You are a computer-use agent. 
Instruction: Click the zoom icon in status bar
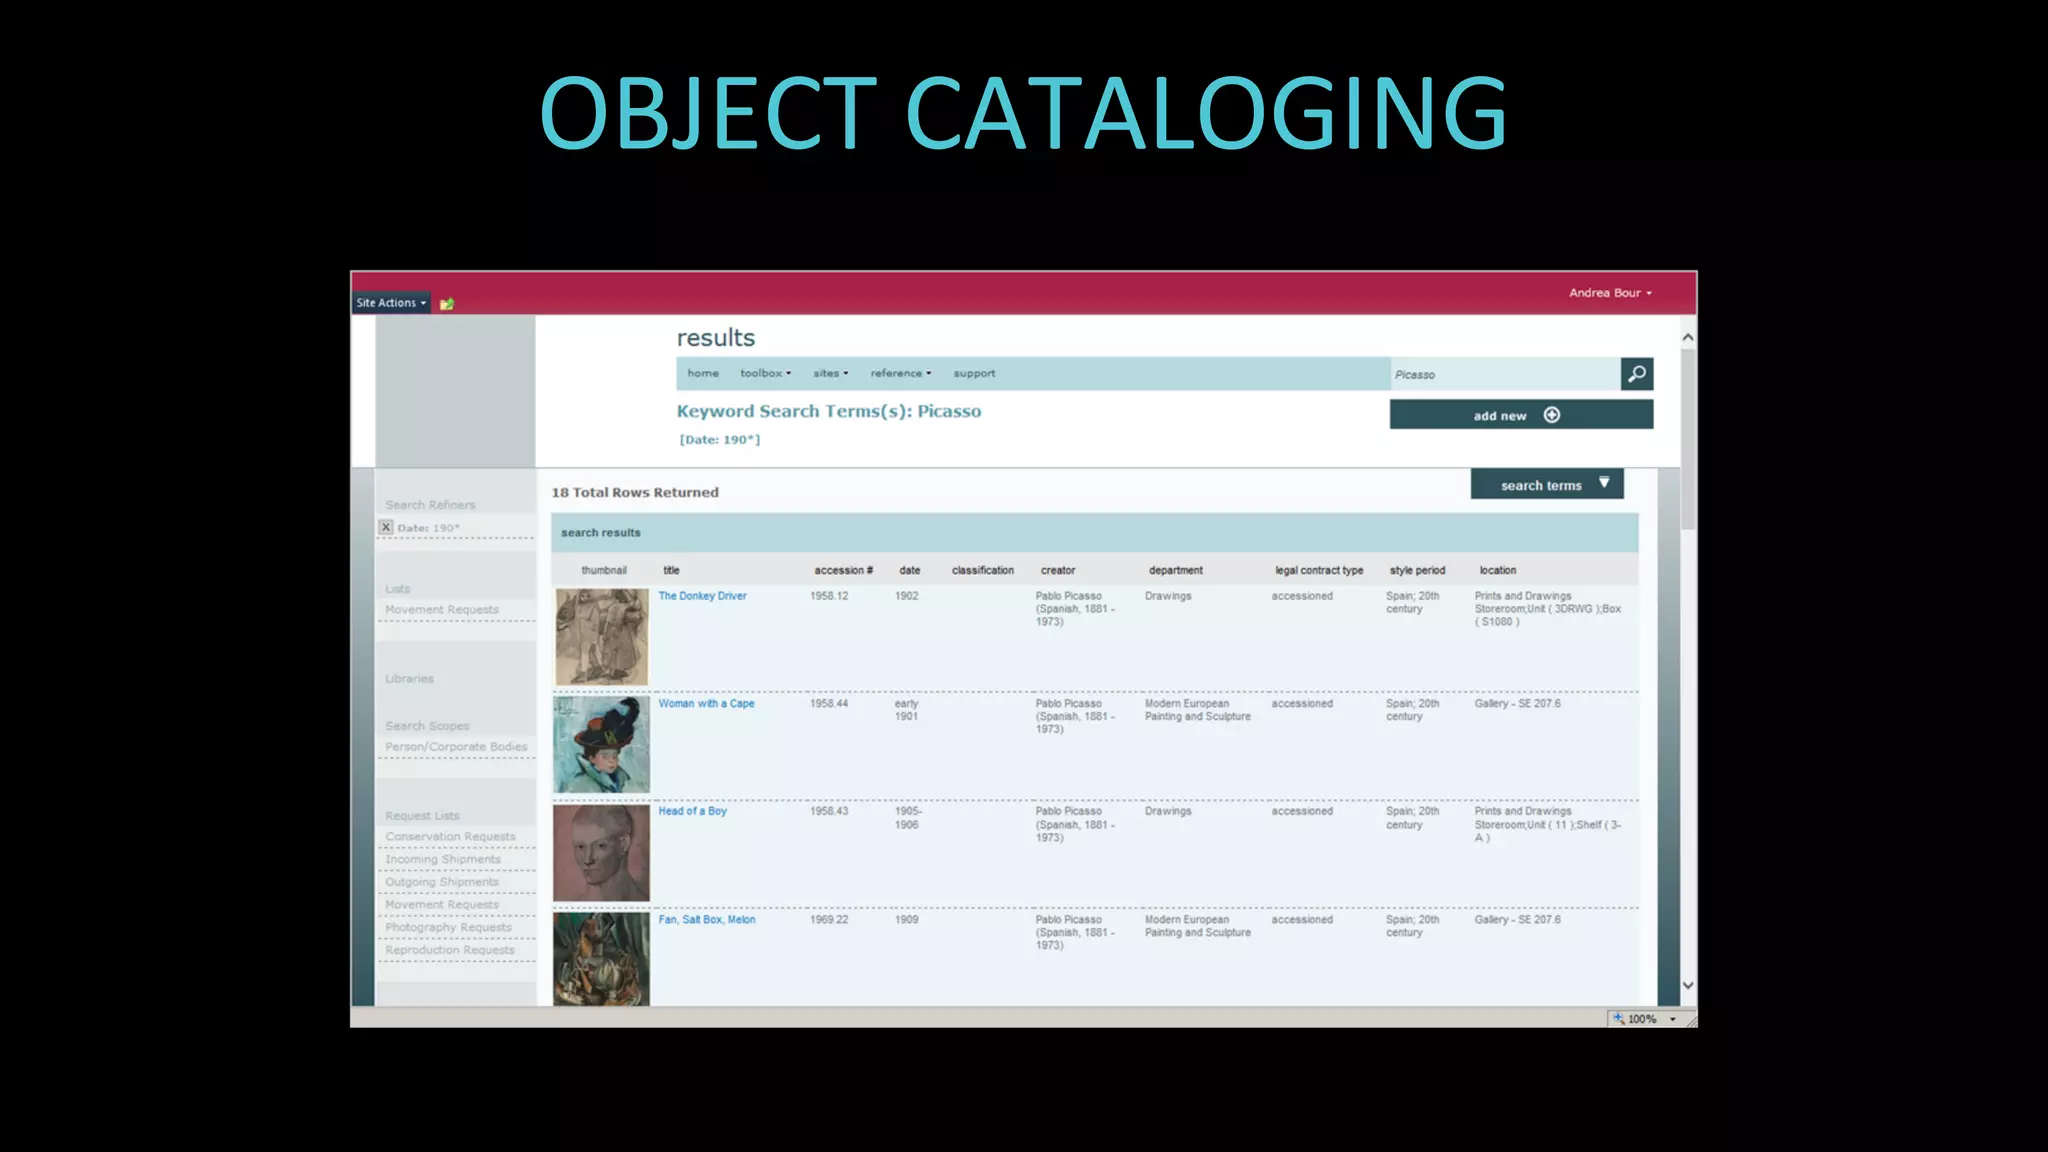pyautogui.click(x=1618, y=1018)
